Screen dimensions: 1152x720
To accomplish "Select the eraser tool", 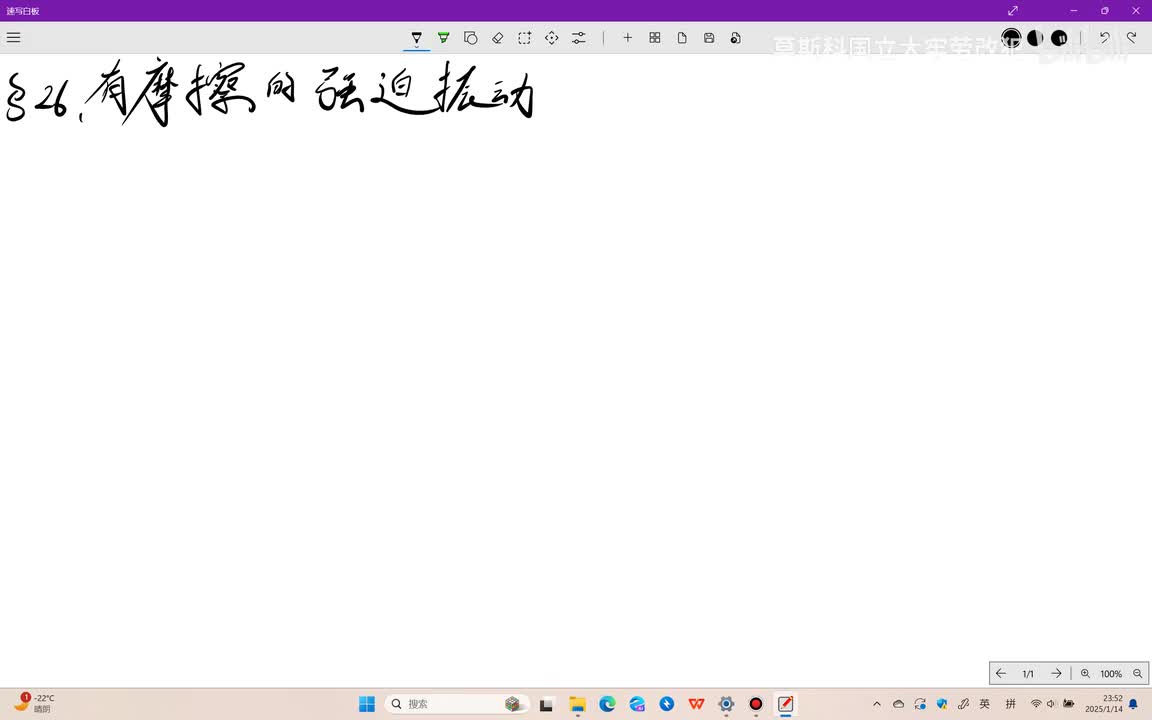I will 497,37.
